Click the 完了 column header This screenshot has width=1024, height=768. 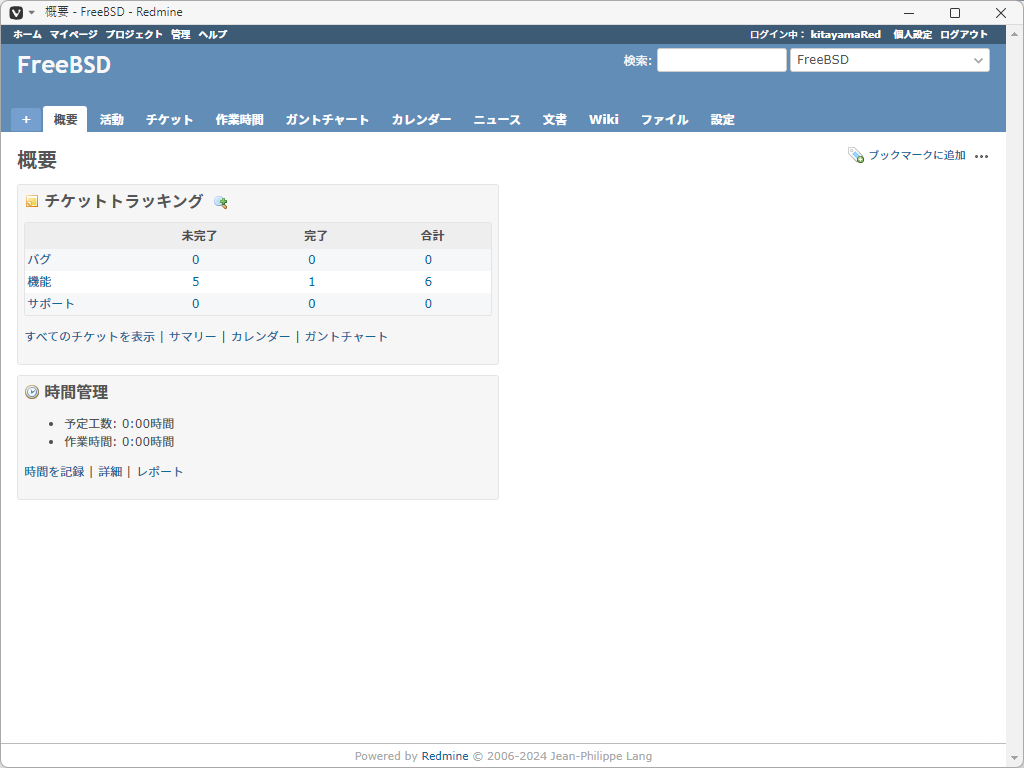(x=315, y=236)
